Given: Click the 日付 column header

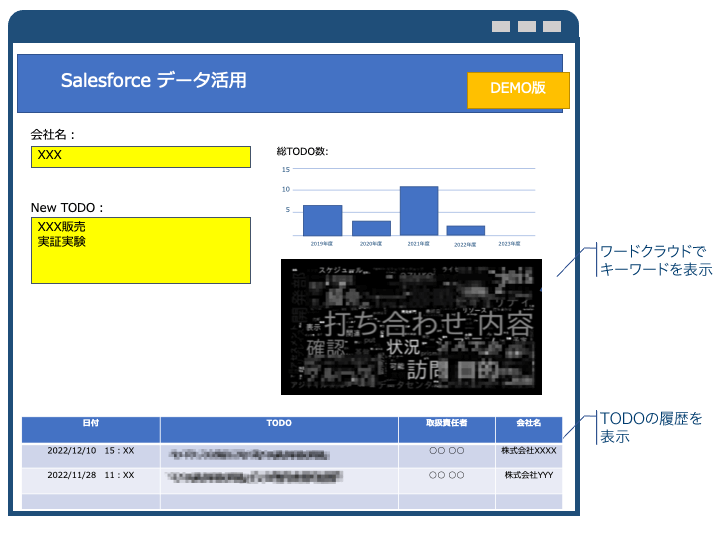Looking at the screenshot, I should point(91,429).
